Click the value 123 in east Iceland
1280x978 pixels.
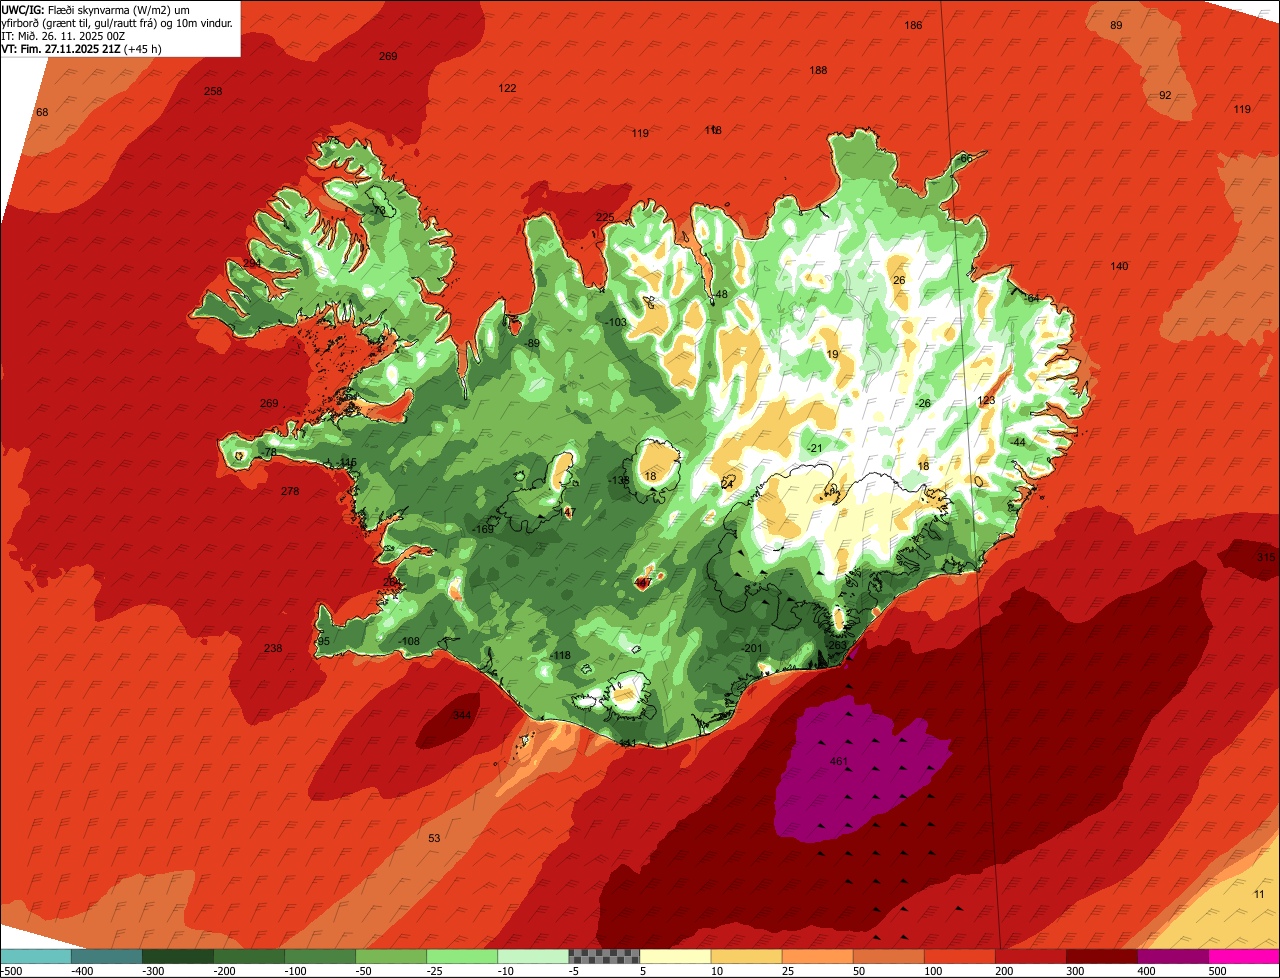click(986, 400)
